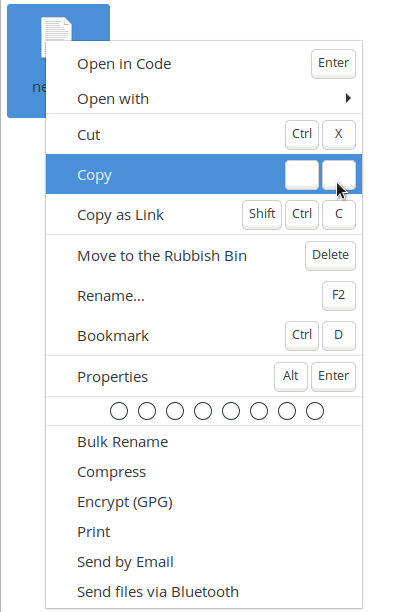Select Send by Email
Image resolution: width=416 pixels, height=612 pixels.
[204, 562]
